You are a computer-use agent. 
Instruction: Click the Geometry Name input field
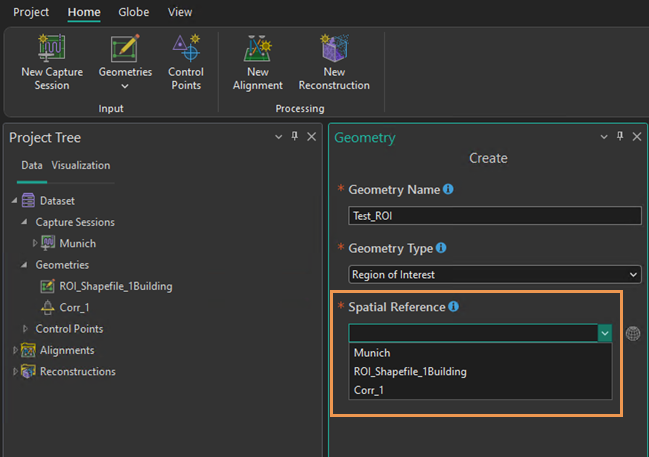495,215
